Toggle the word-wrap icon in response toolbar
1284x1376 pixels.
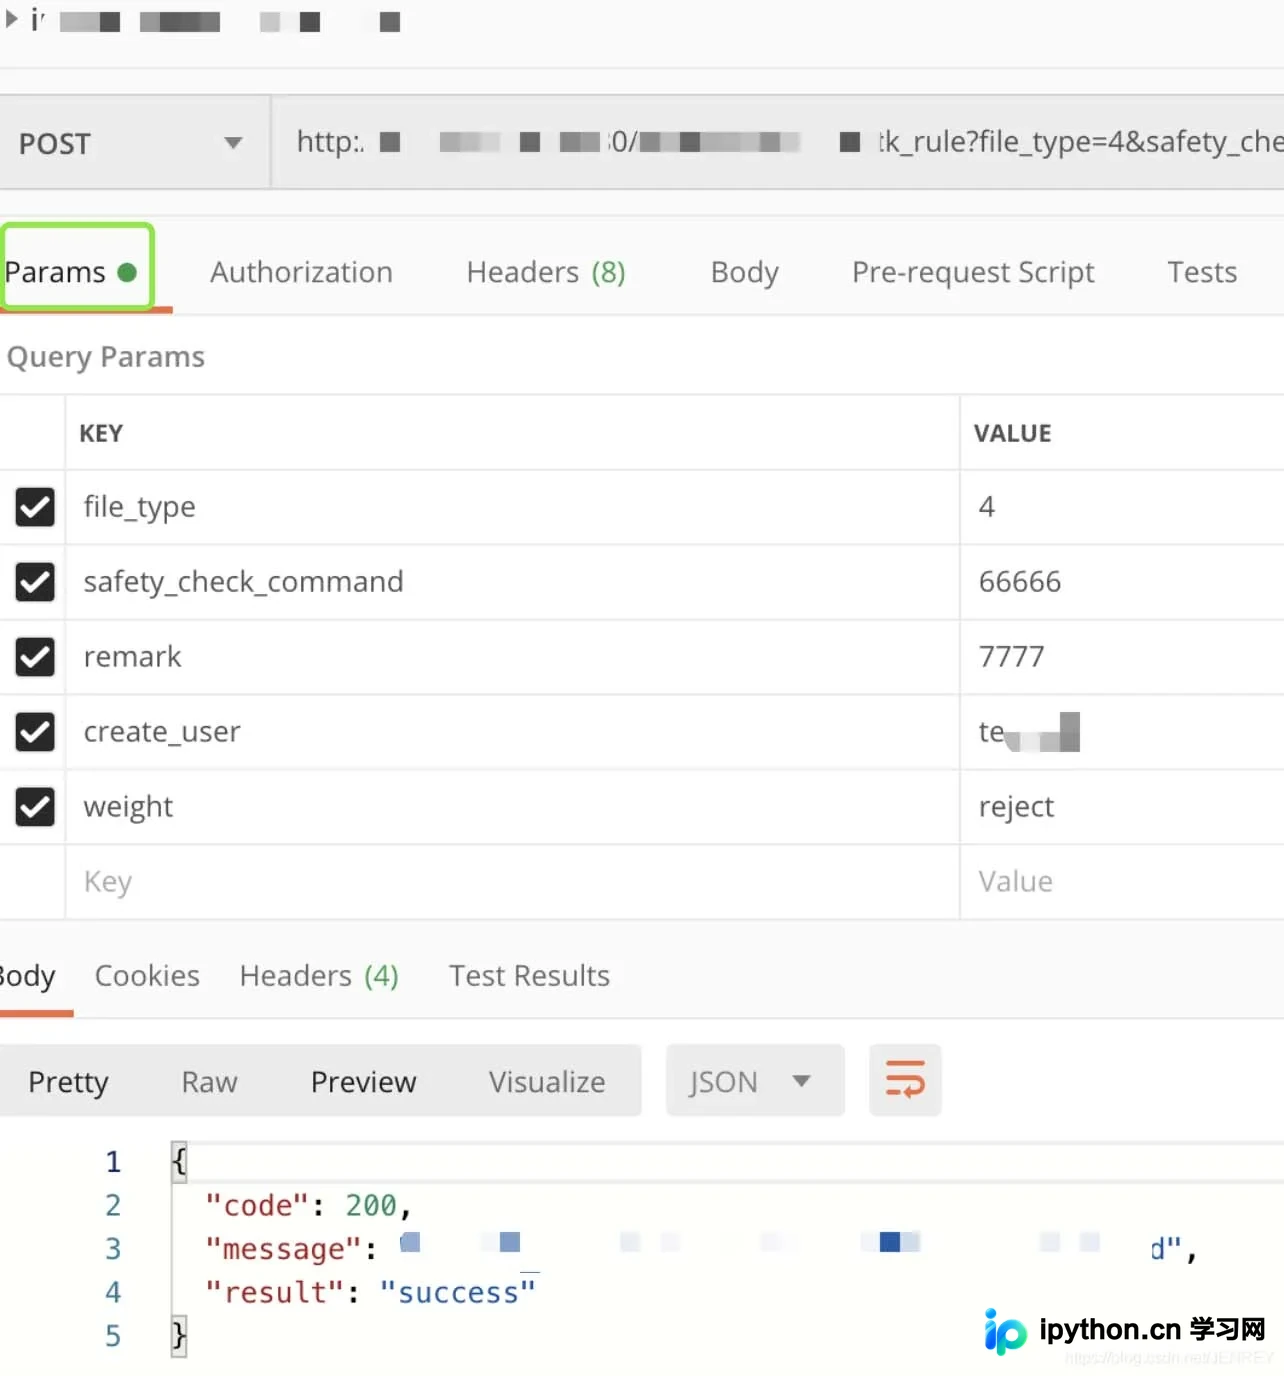tap(905, 1080)
